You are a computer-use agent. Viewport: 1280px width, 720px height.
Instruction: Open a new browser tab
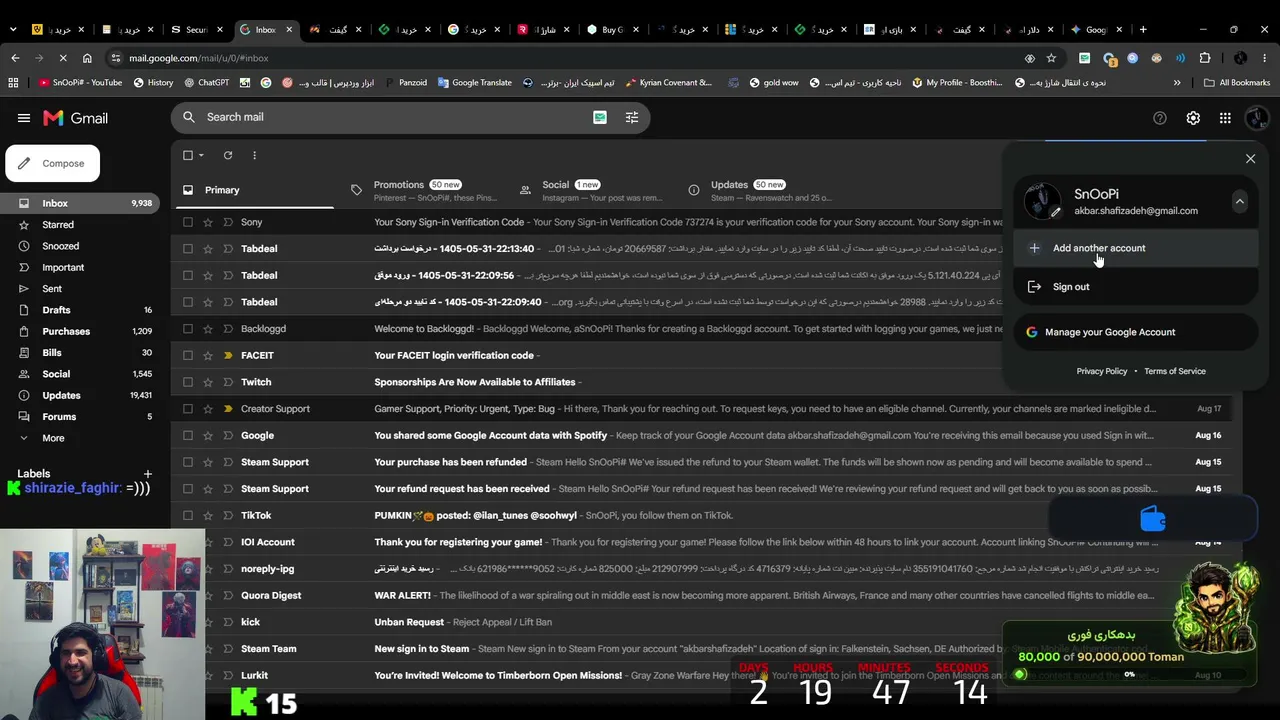(x=1143, y=29)
